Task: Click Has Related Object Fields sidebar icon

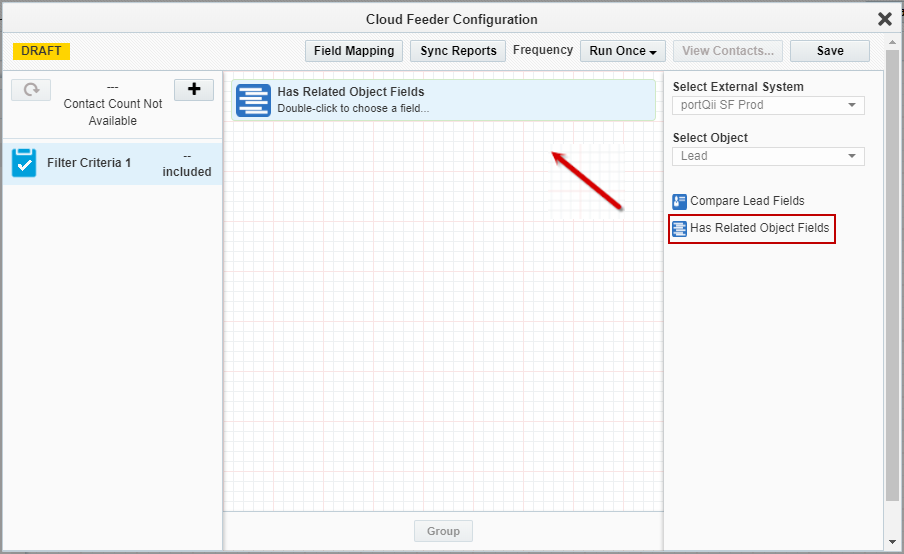Action: click(680, 228)
